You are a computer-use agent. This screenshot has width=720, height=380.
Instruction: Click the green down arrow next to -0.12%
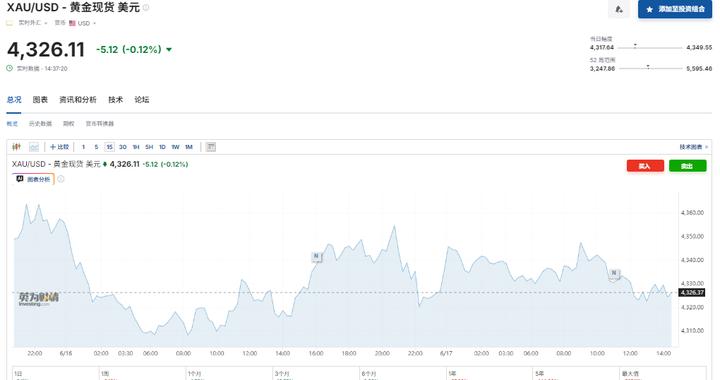(169, 50)
